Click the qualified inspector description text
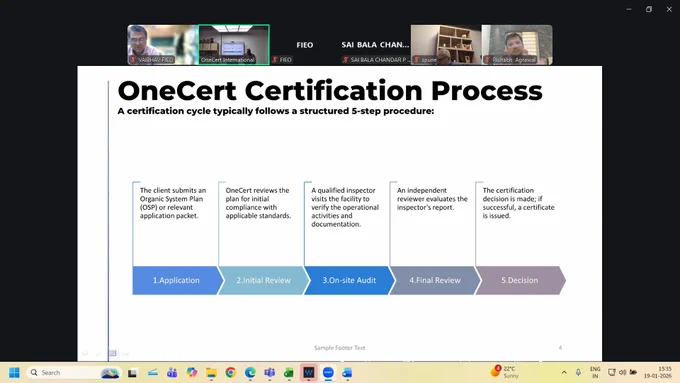Image resolution: width=680 pixels, height=383 pixels. [345, 207]
